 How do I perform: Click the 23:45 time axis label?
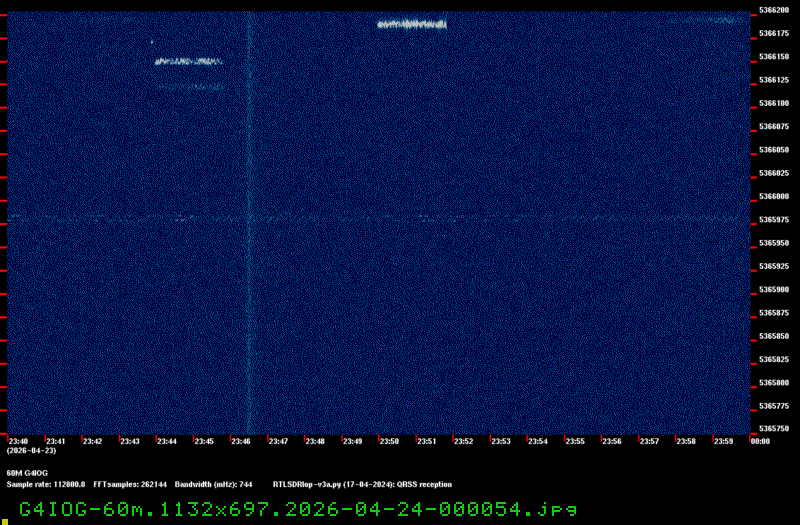pyautogui.click(x=204, y=441)
